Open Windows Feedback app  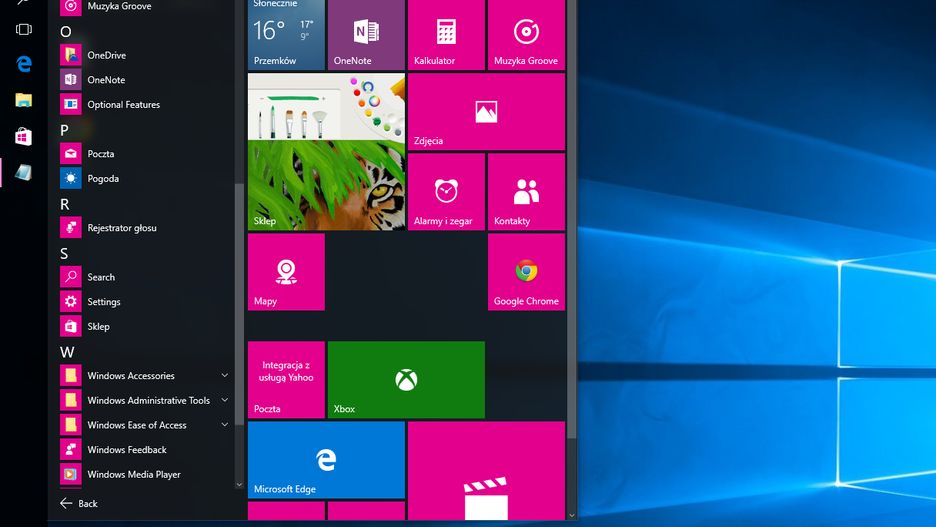[x=143, y=449]
